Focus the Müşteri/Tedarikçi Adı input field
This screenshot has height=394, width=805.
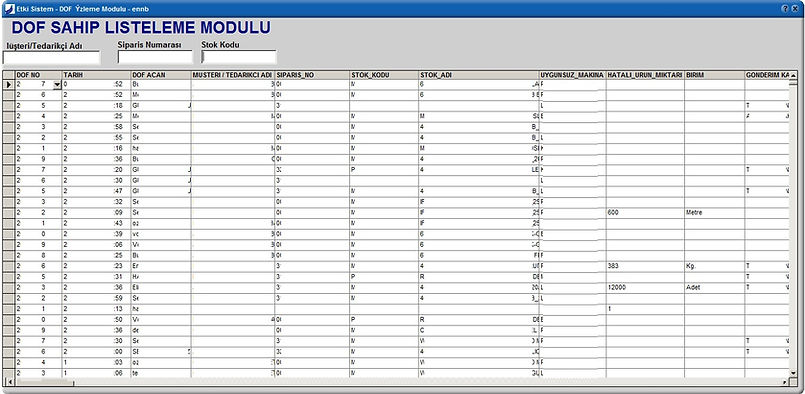pos(52,58)
